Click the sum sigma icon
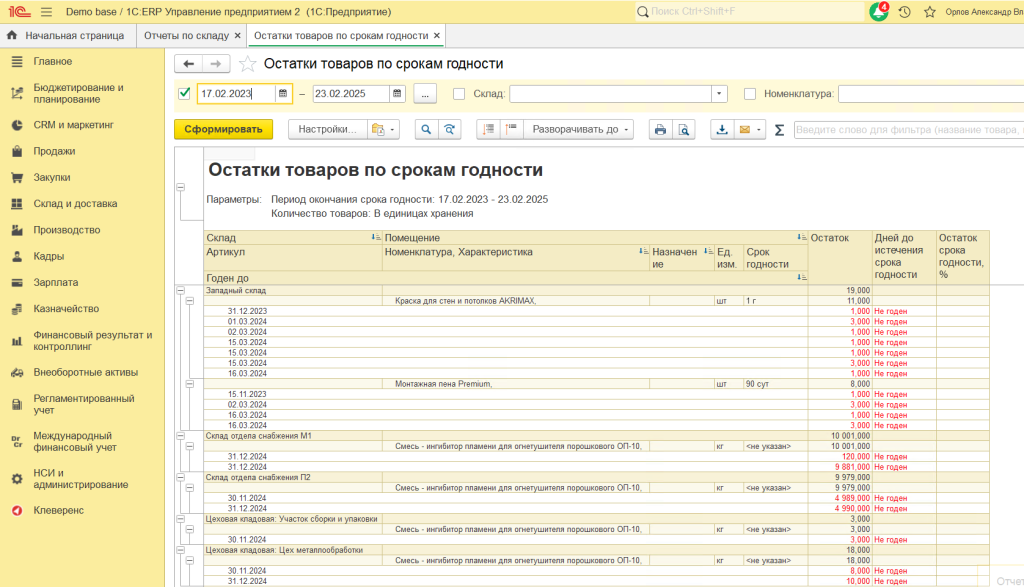The height and width of the screenshot is (587, 1024). click(x=779, y=130)
